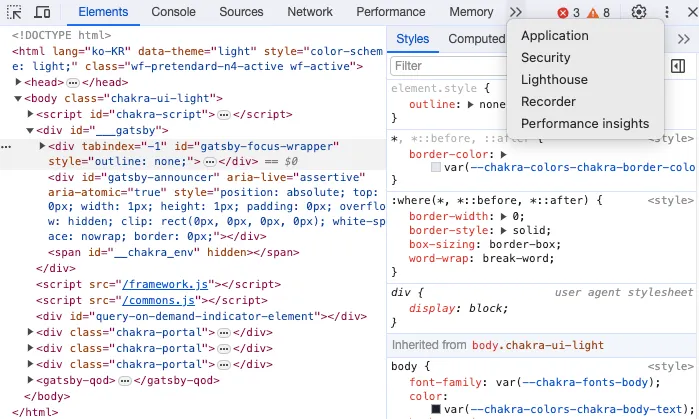
Task: Toggle the device toolbar icon
Action: tap(42, 12)
